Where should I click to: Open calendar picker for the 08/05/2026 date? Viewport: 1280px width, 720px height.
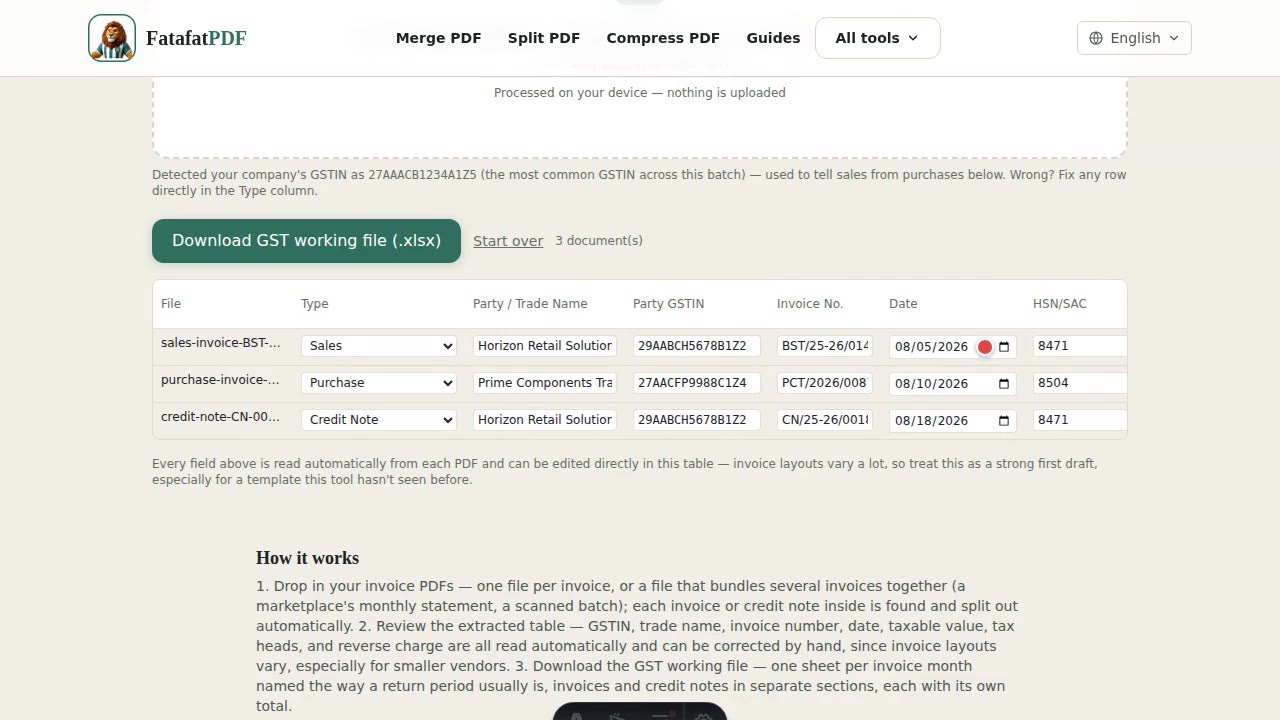pos(1004,347)
